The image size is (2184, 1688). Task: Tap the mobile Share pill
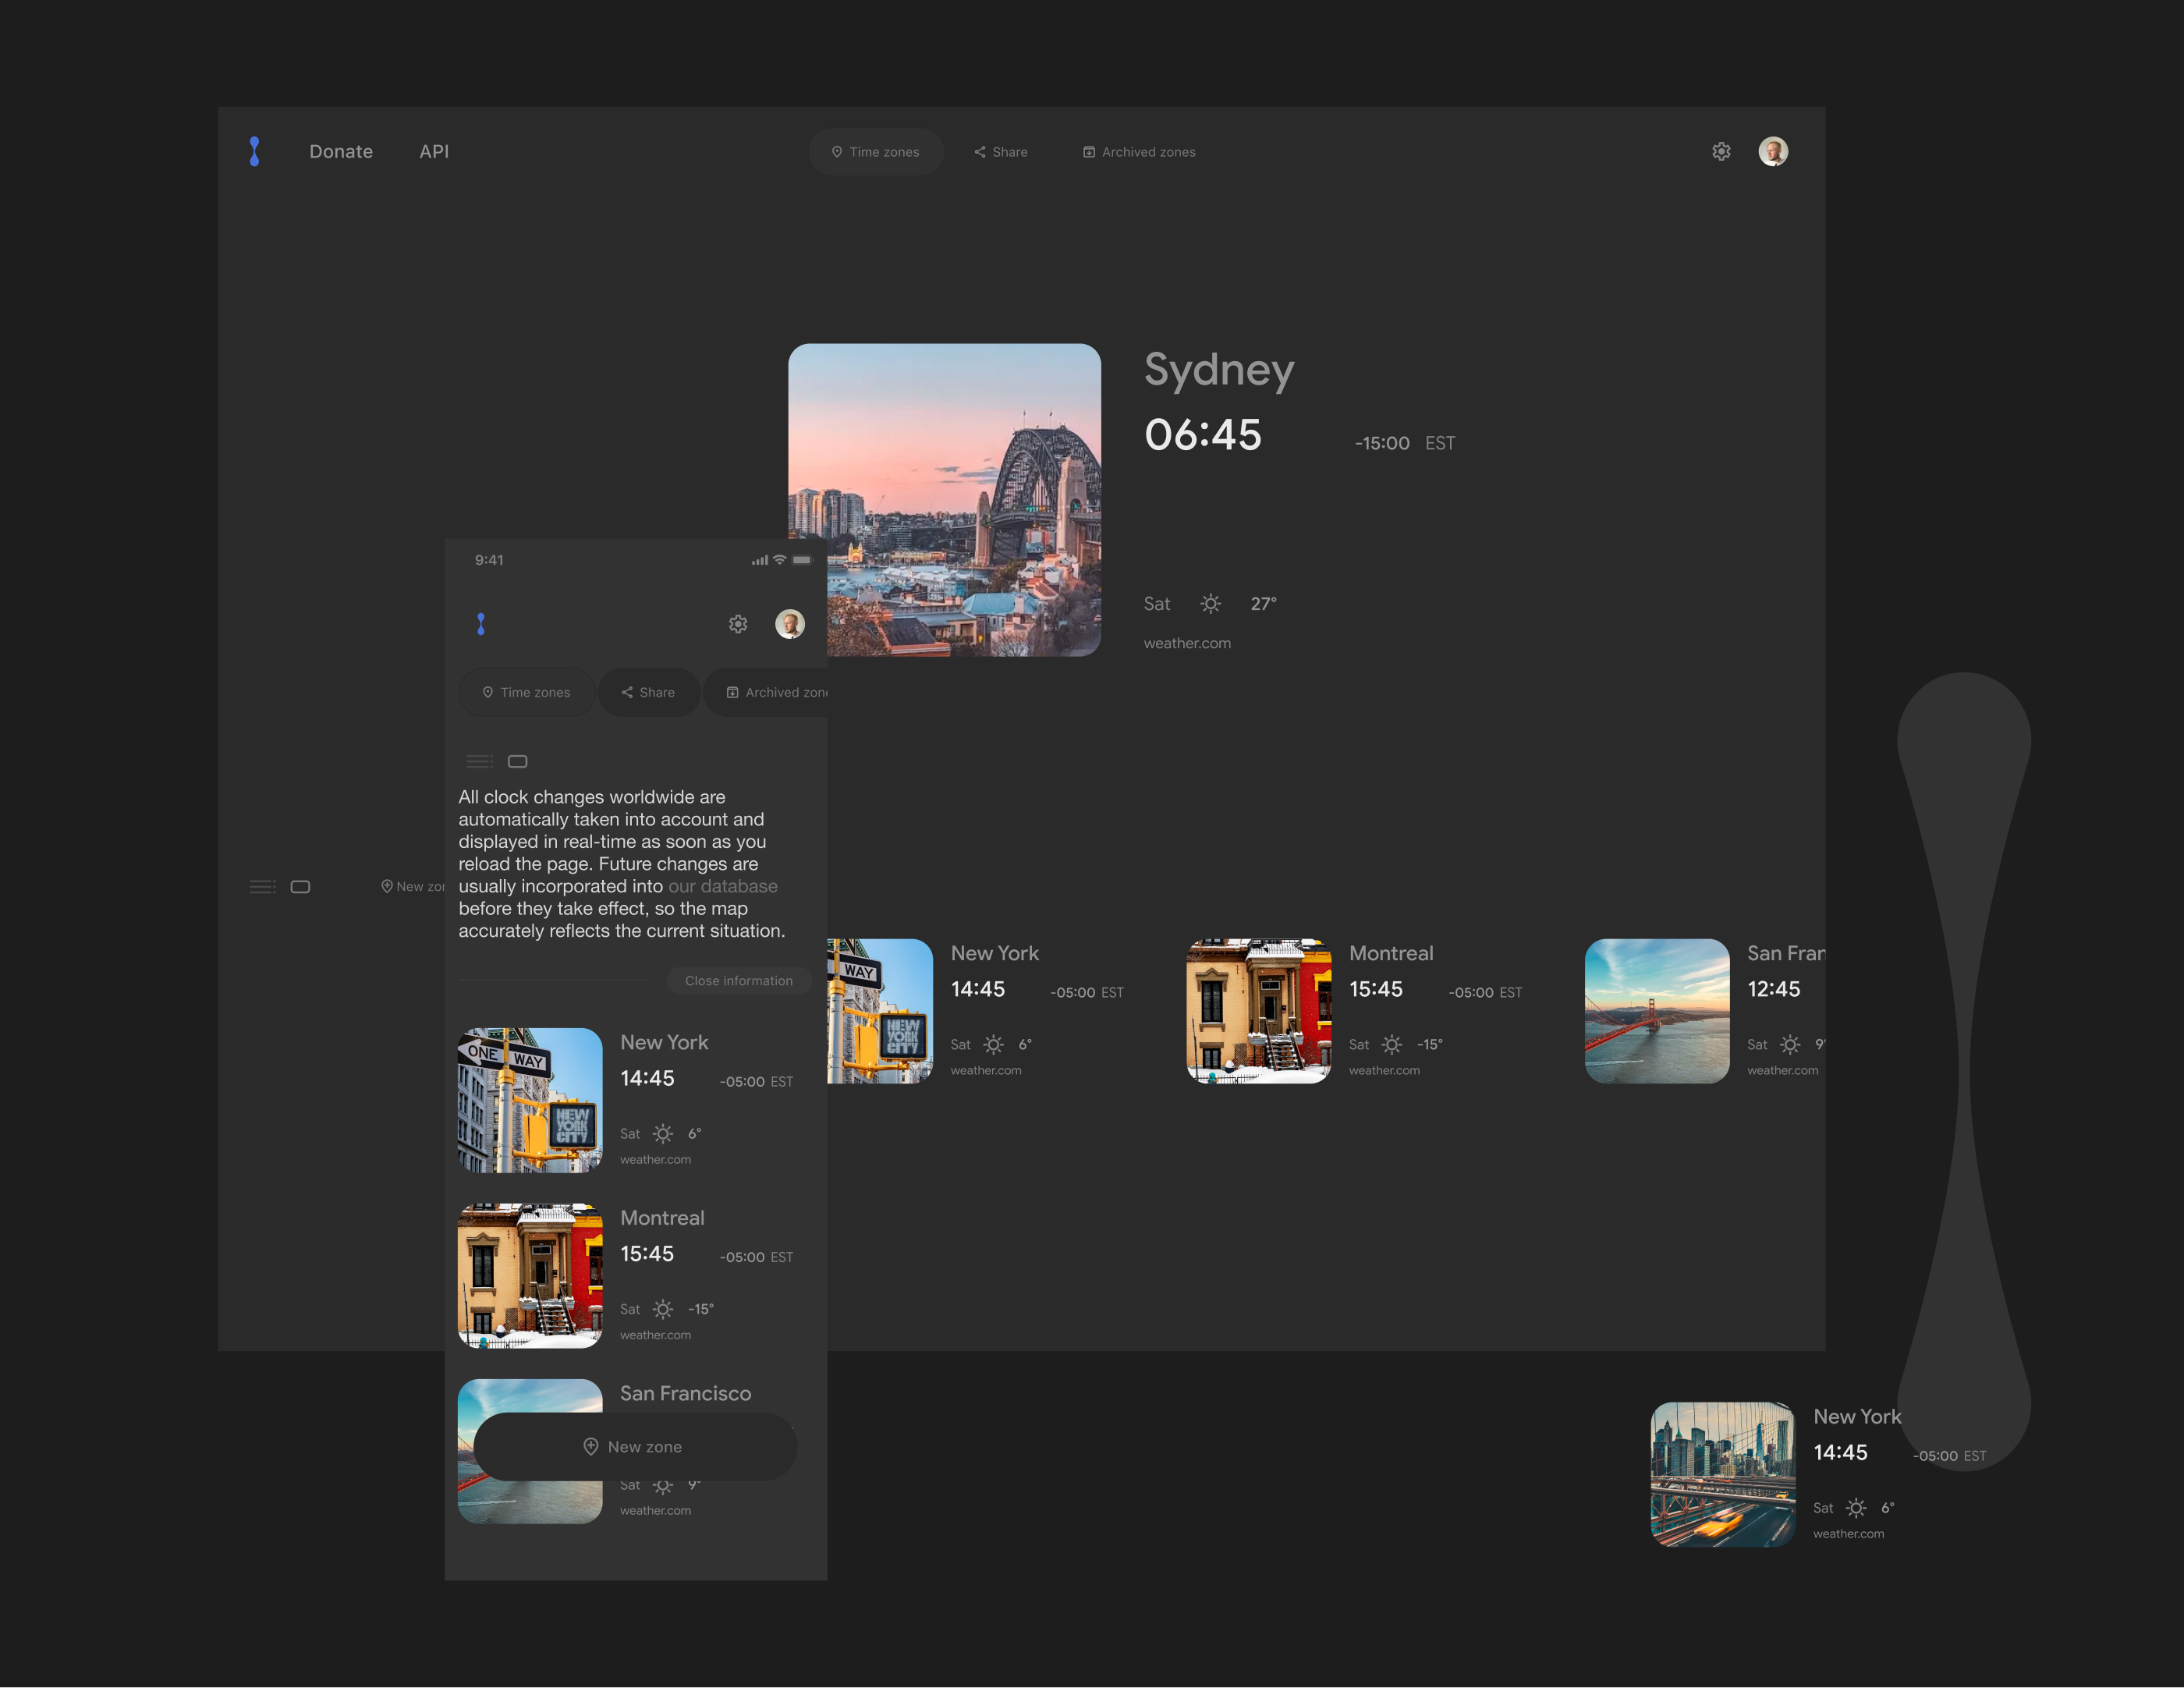click(x=648, y=692)
